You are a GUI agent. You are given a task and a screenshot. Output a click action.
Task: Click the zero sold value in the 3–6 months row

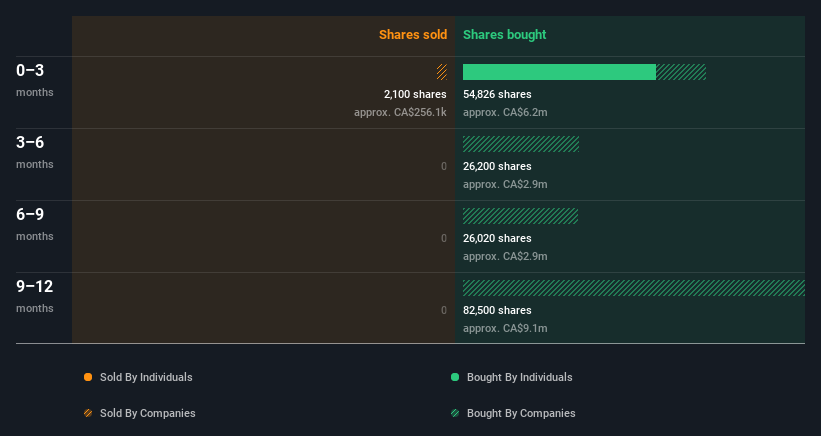[443, 166]
